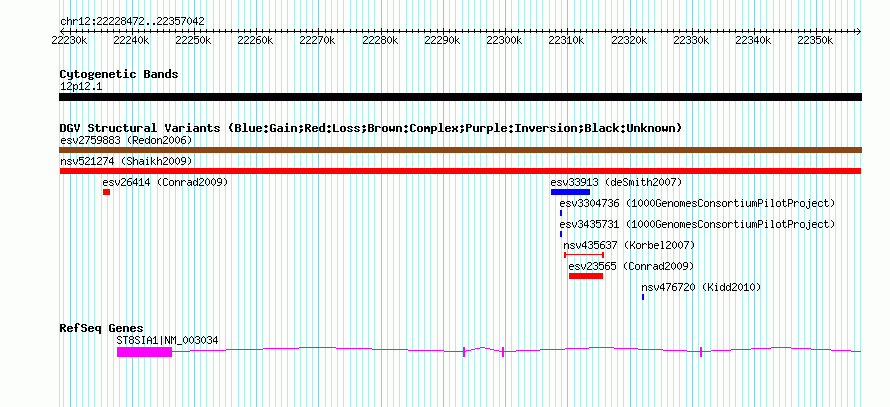Click the 22300k ruler position
890x407 pixels.
[504, 40]
